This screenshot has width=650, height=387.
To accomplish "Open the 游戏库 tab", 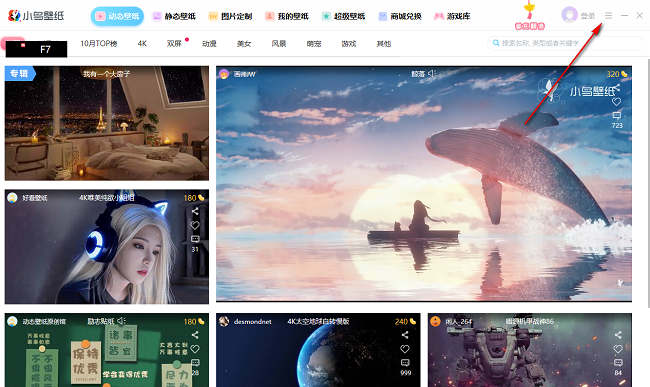I will coord(452,16).
